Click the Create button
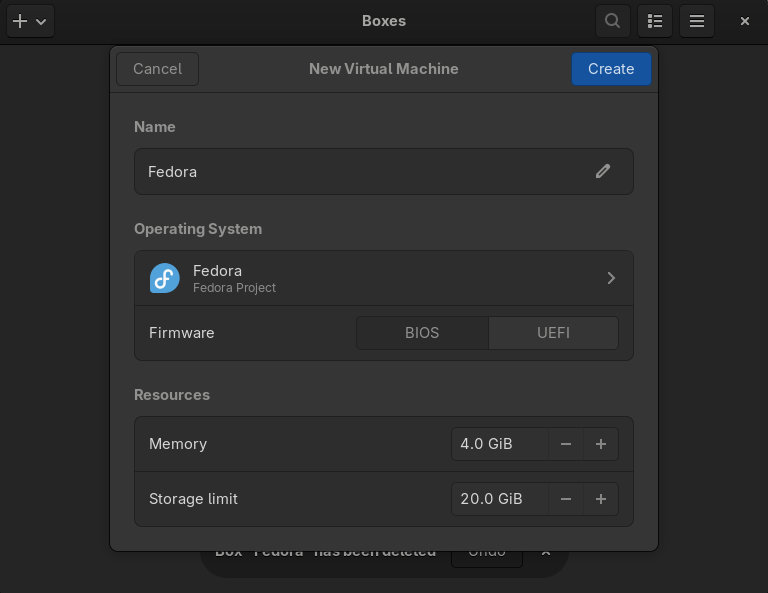The height and width of the screenshot is (593, 768). pyautogui.click(x=611, y=69)
